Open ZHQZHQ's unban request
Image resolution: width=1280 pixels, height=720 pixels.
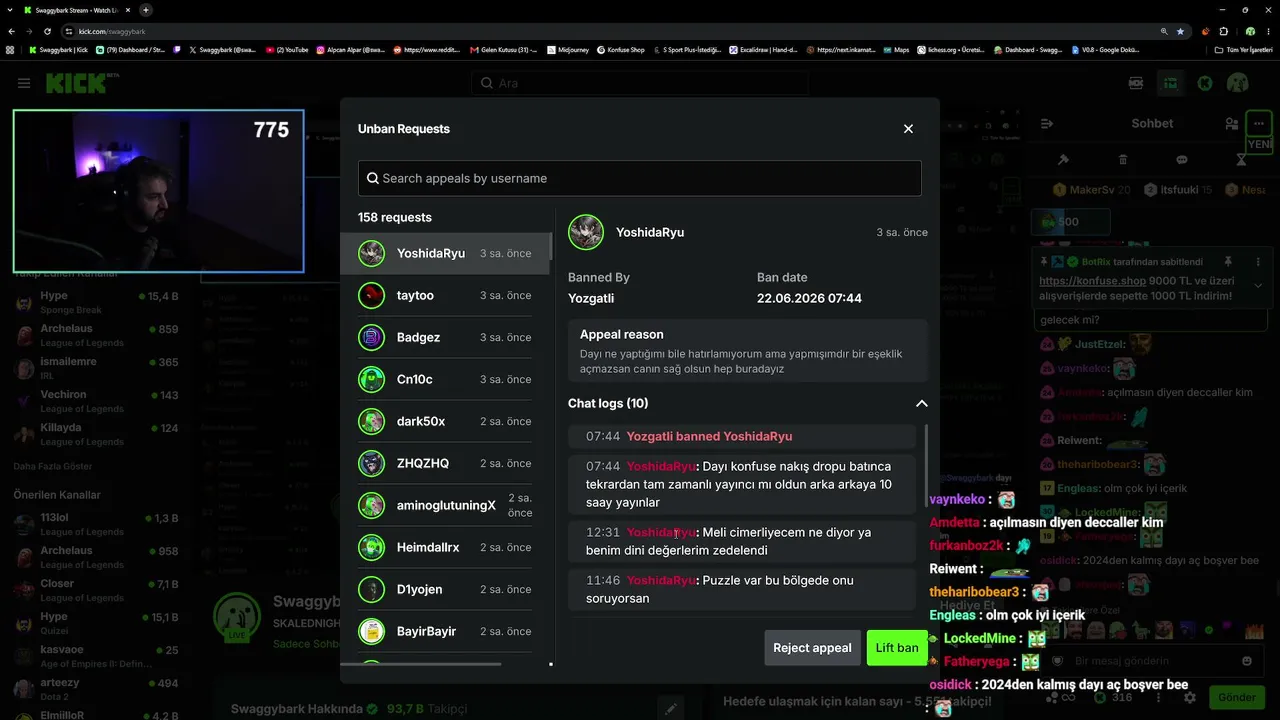[445, 463]
